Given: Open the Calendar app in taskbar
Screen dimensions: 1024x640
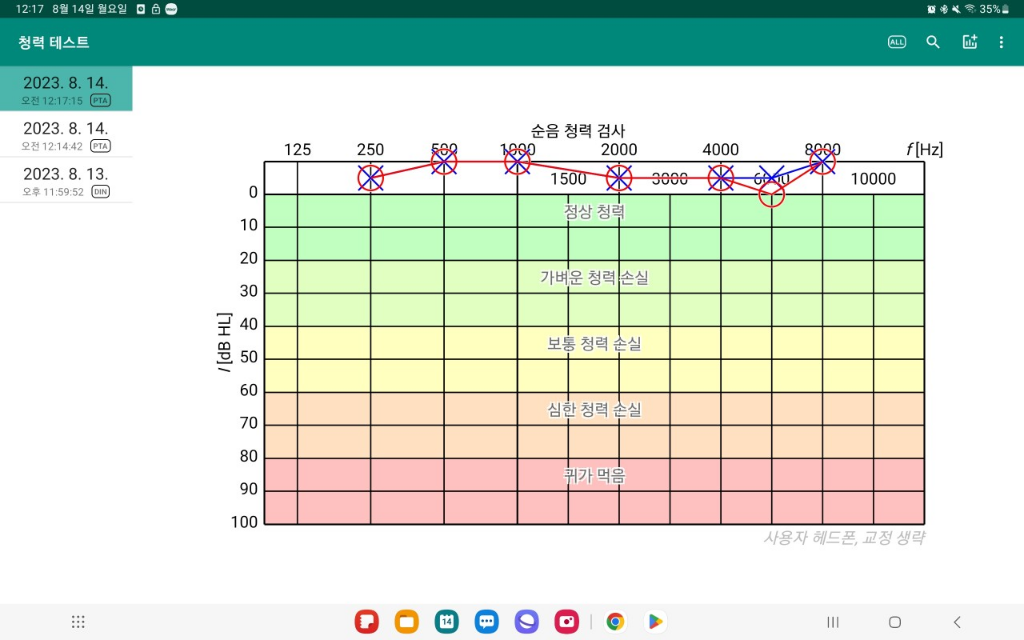Looking at the screenshot, I should point(447,622).
